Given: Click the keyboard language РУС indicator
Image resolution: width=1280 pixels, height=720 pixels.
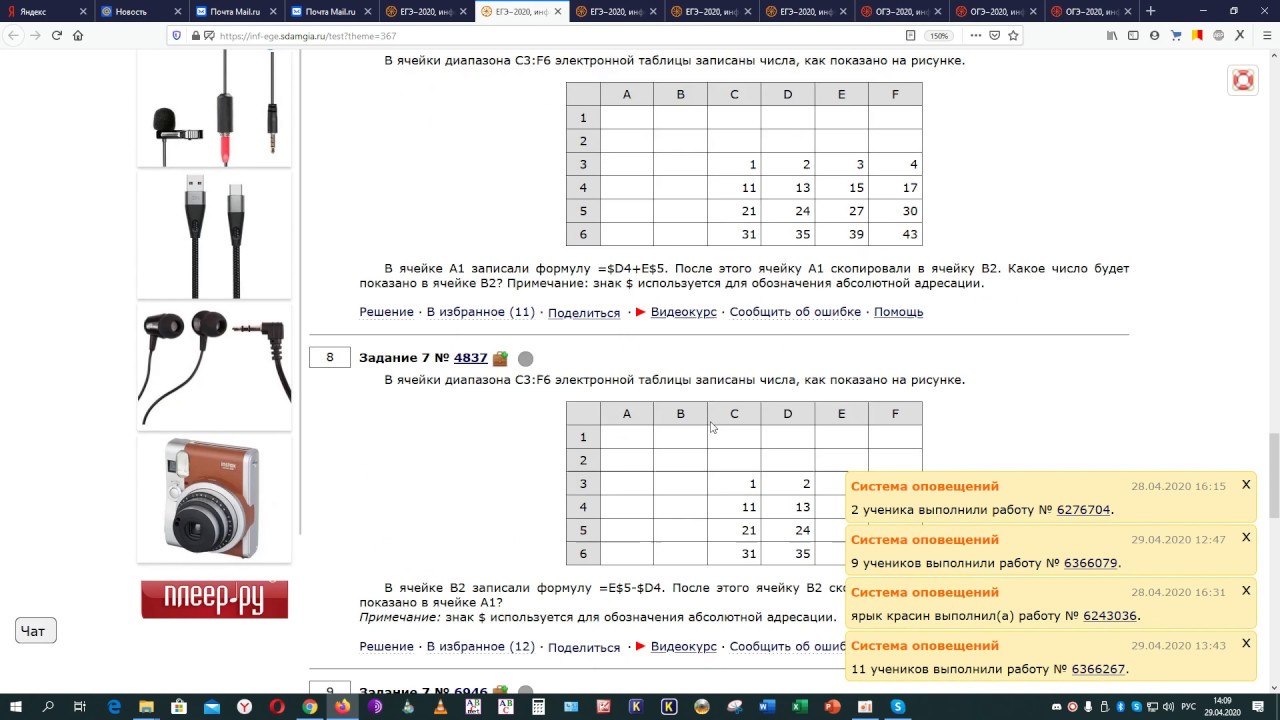Looking at the screenshot, I should [1188, 707].
